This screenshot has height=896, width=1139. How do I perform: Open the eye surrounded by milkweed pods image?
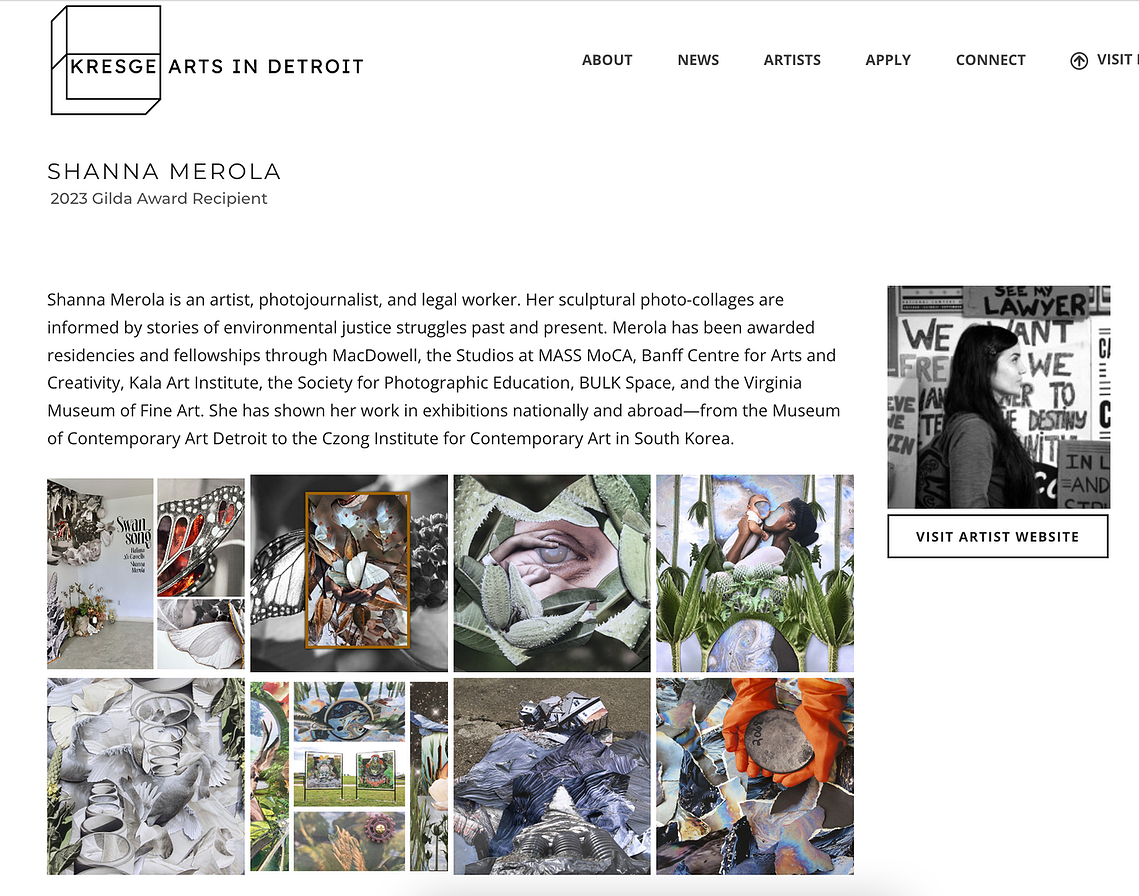552,573
